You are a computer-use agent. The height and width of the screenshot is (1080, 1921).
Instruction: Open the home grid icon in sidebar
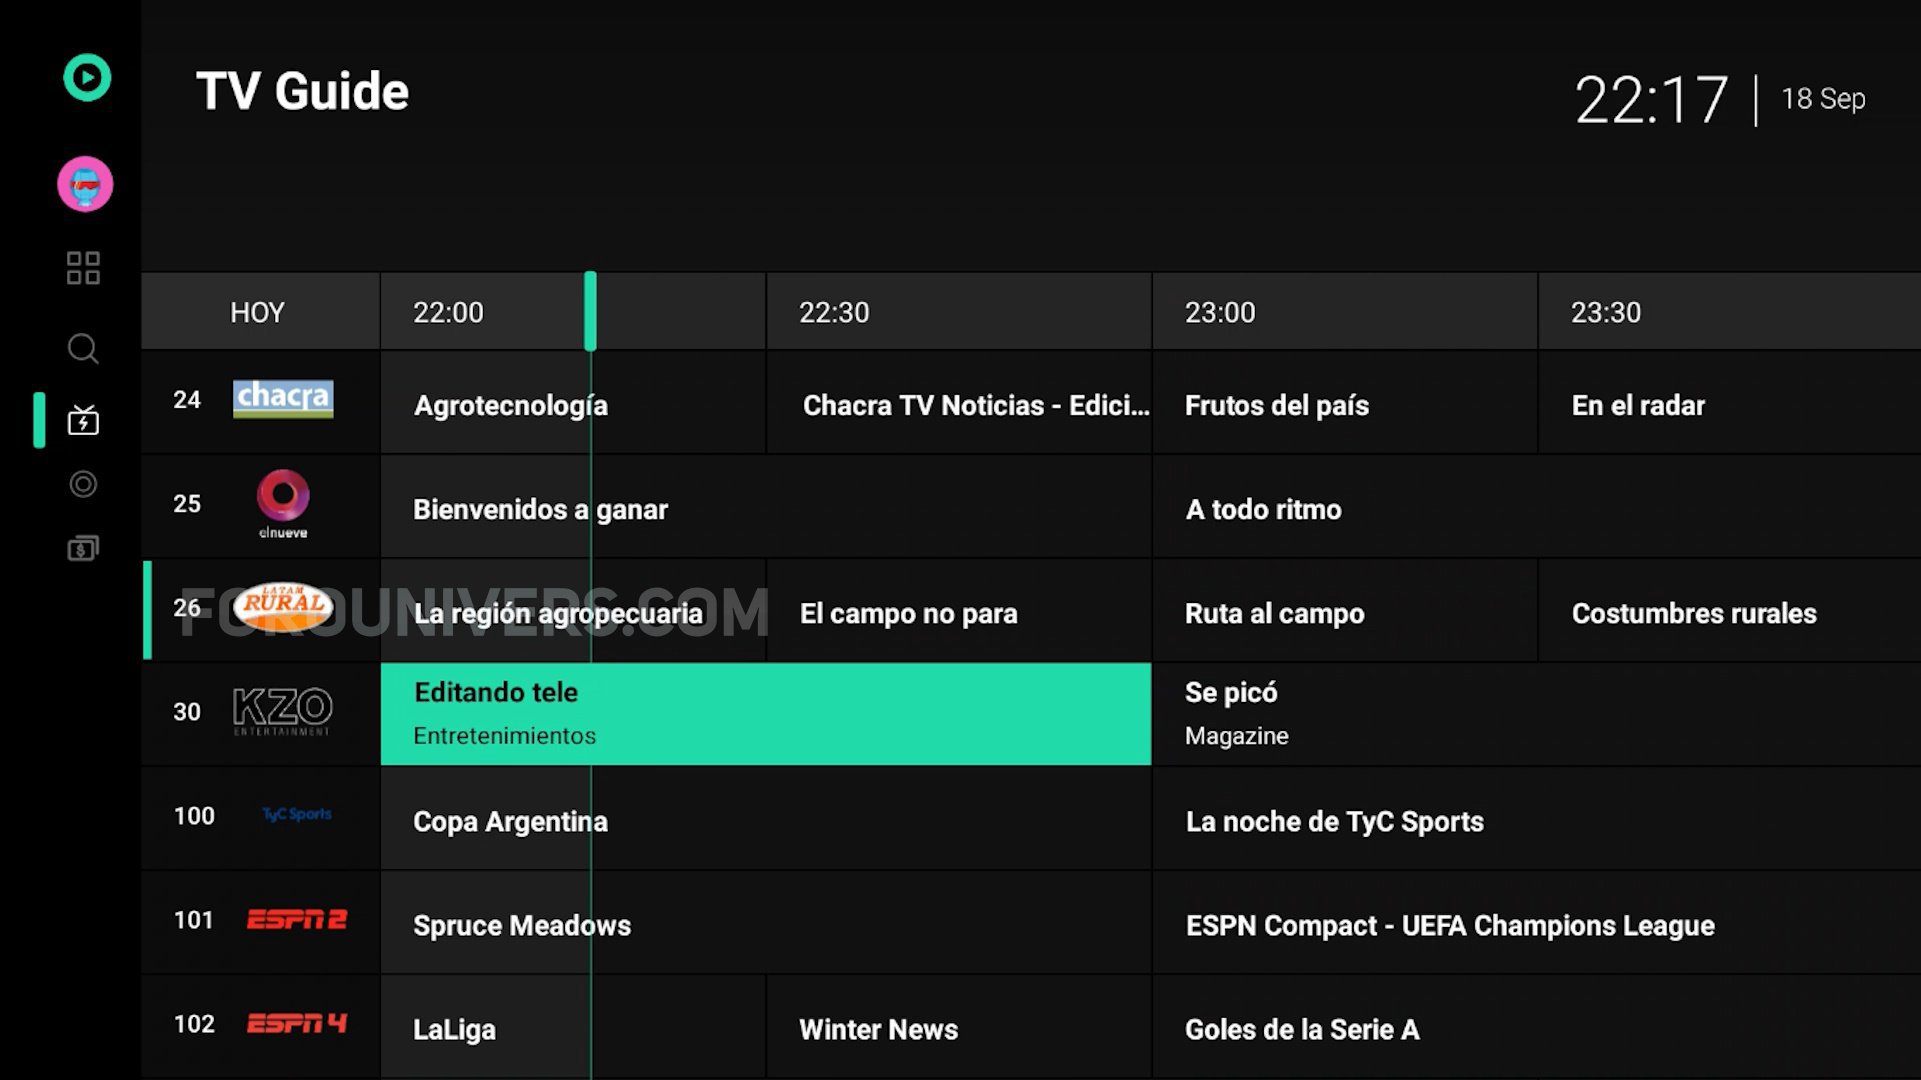[x=83, y=268]
